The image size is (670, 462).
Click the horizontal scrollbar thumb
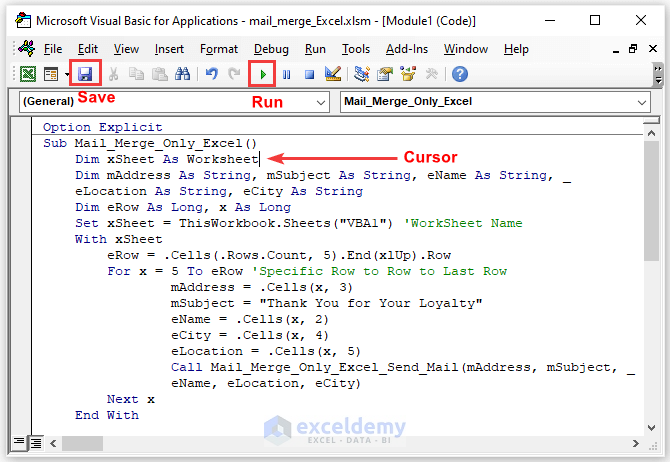pyautogui.click(x=82, y=443)
